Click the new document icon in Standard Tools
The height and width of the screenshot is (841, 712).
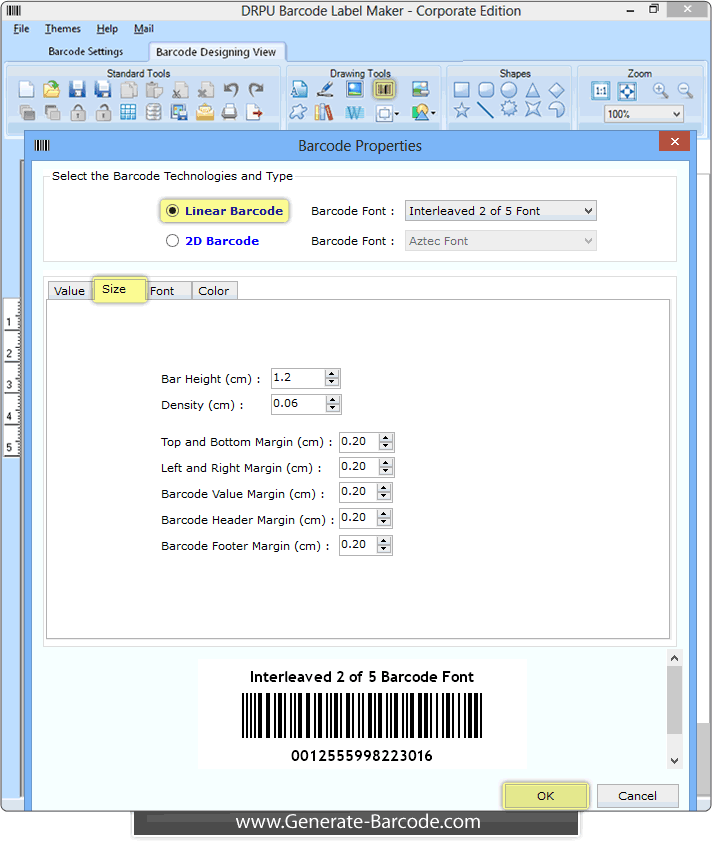[x=27, y=90]
